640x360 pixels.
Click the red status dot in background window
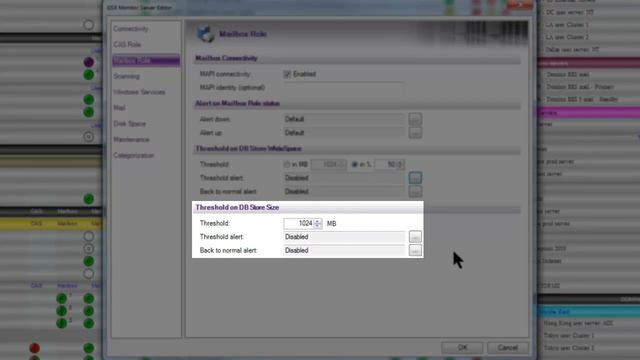tap(34, 348)
